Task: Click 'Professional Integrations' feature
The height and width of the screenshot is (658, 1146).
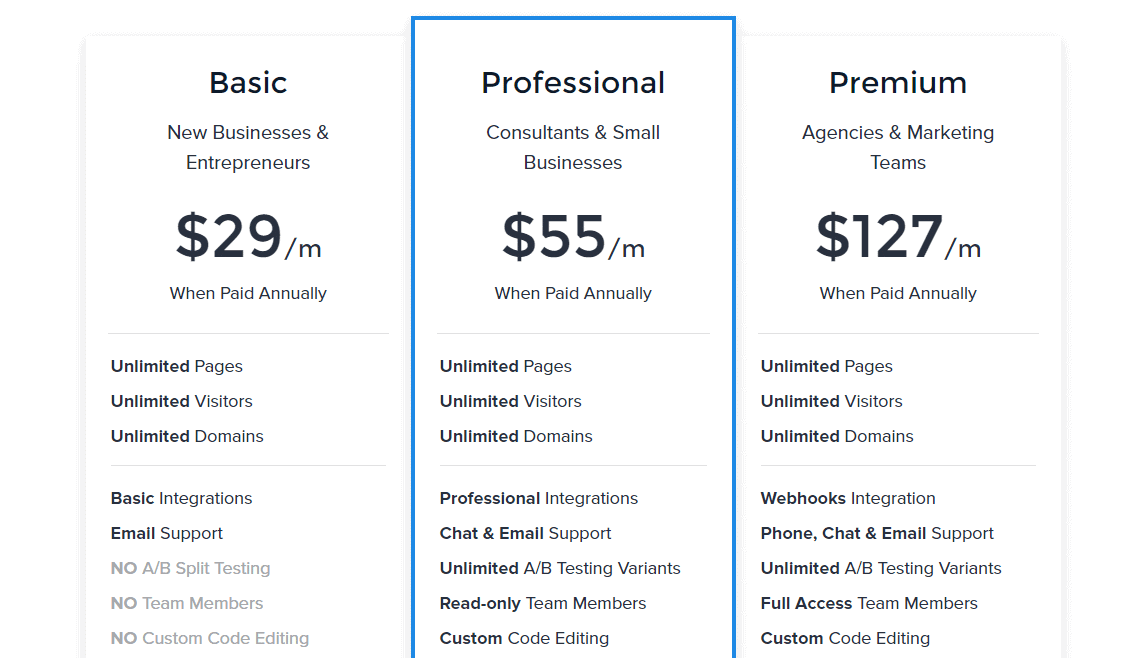Action: point(539,498)
